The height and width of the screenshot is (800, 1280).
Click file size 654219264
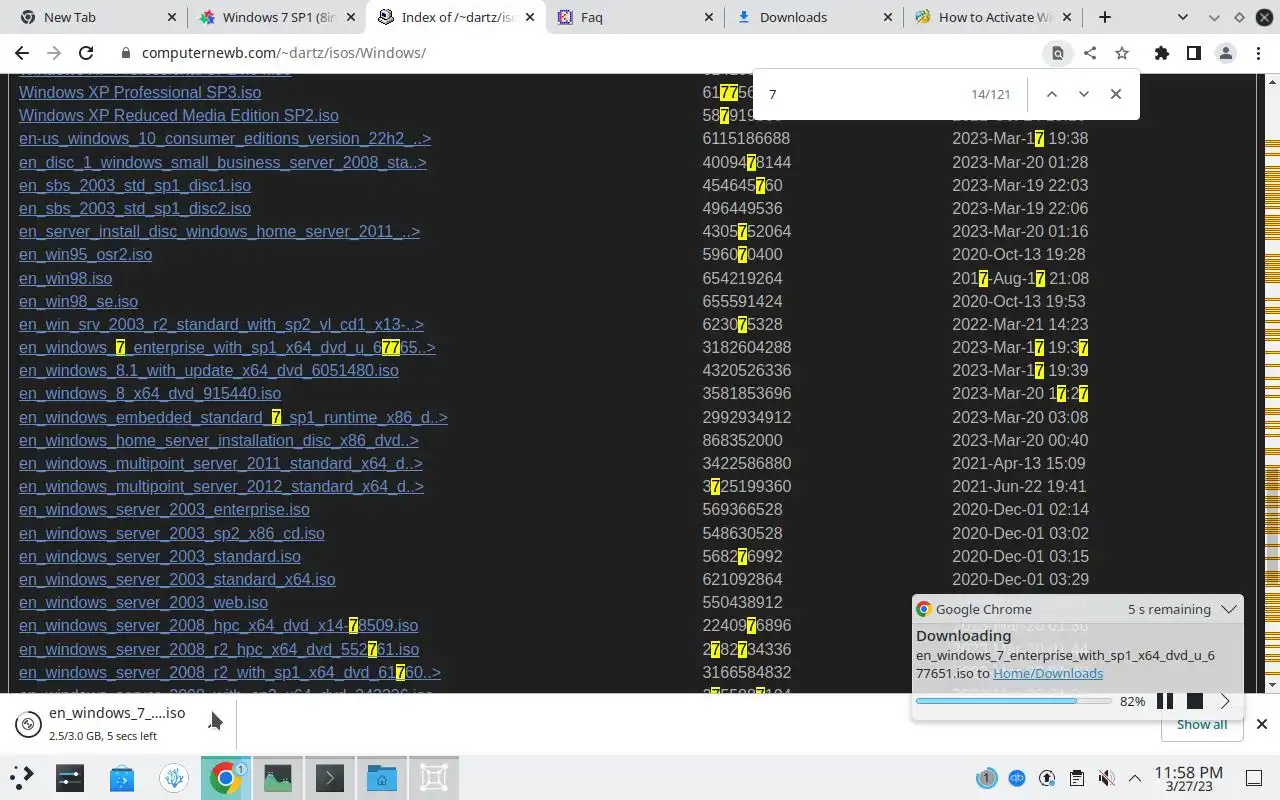(742, 278)
